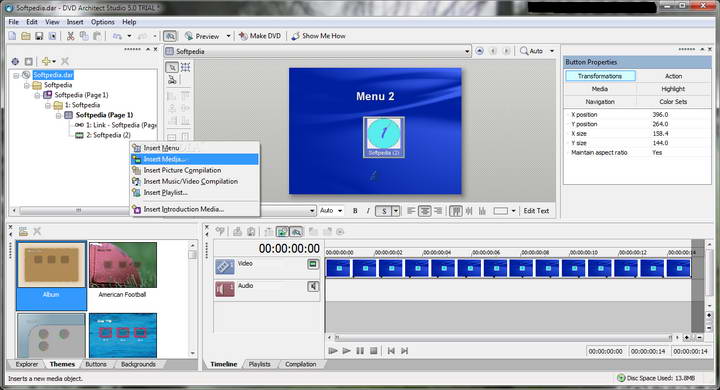The image size is (720, 390).
Task: Collapse the 1: Softpedia folder node
Action: pyautogui.click(x=48, y=105)
